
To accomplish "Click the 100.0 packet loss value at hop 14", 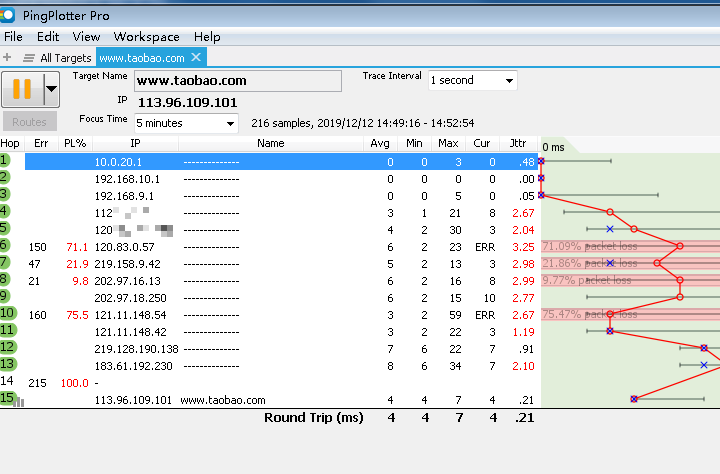I will [x=74, y=383].
